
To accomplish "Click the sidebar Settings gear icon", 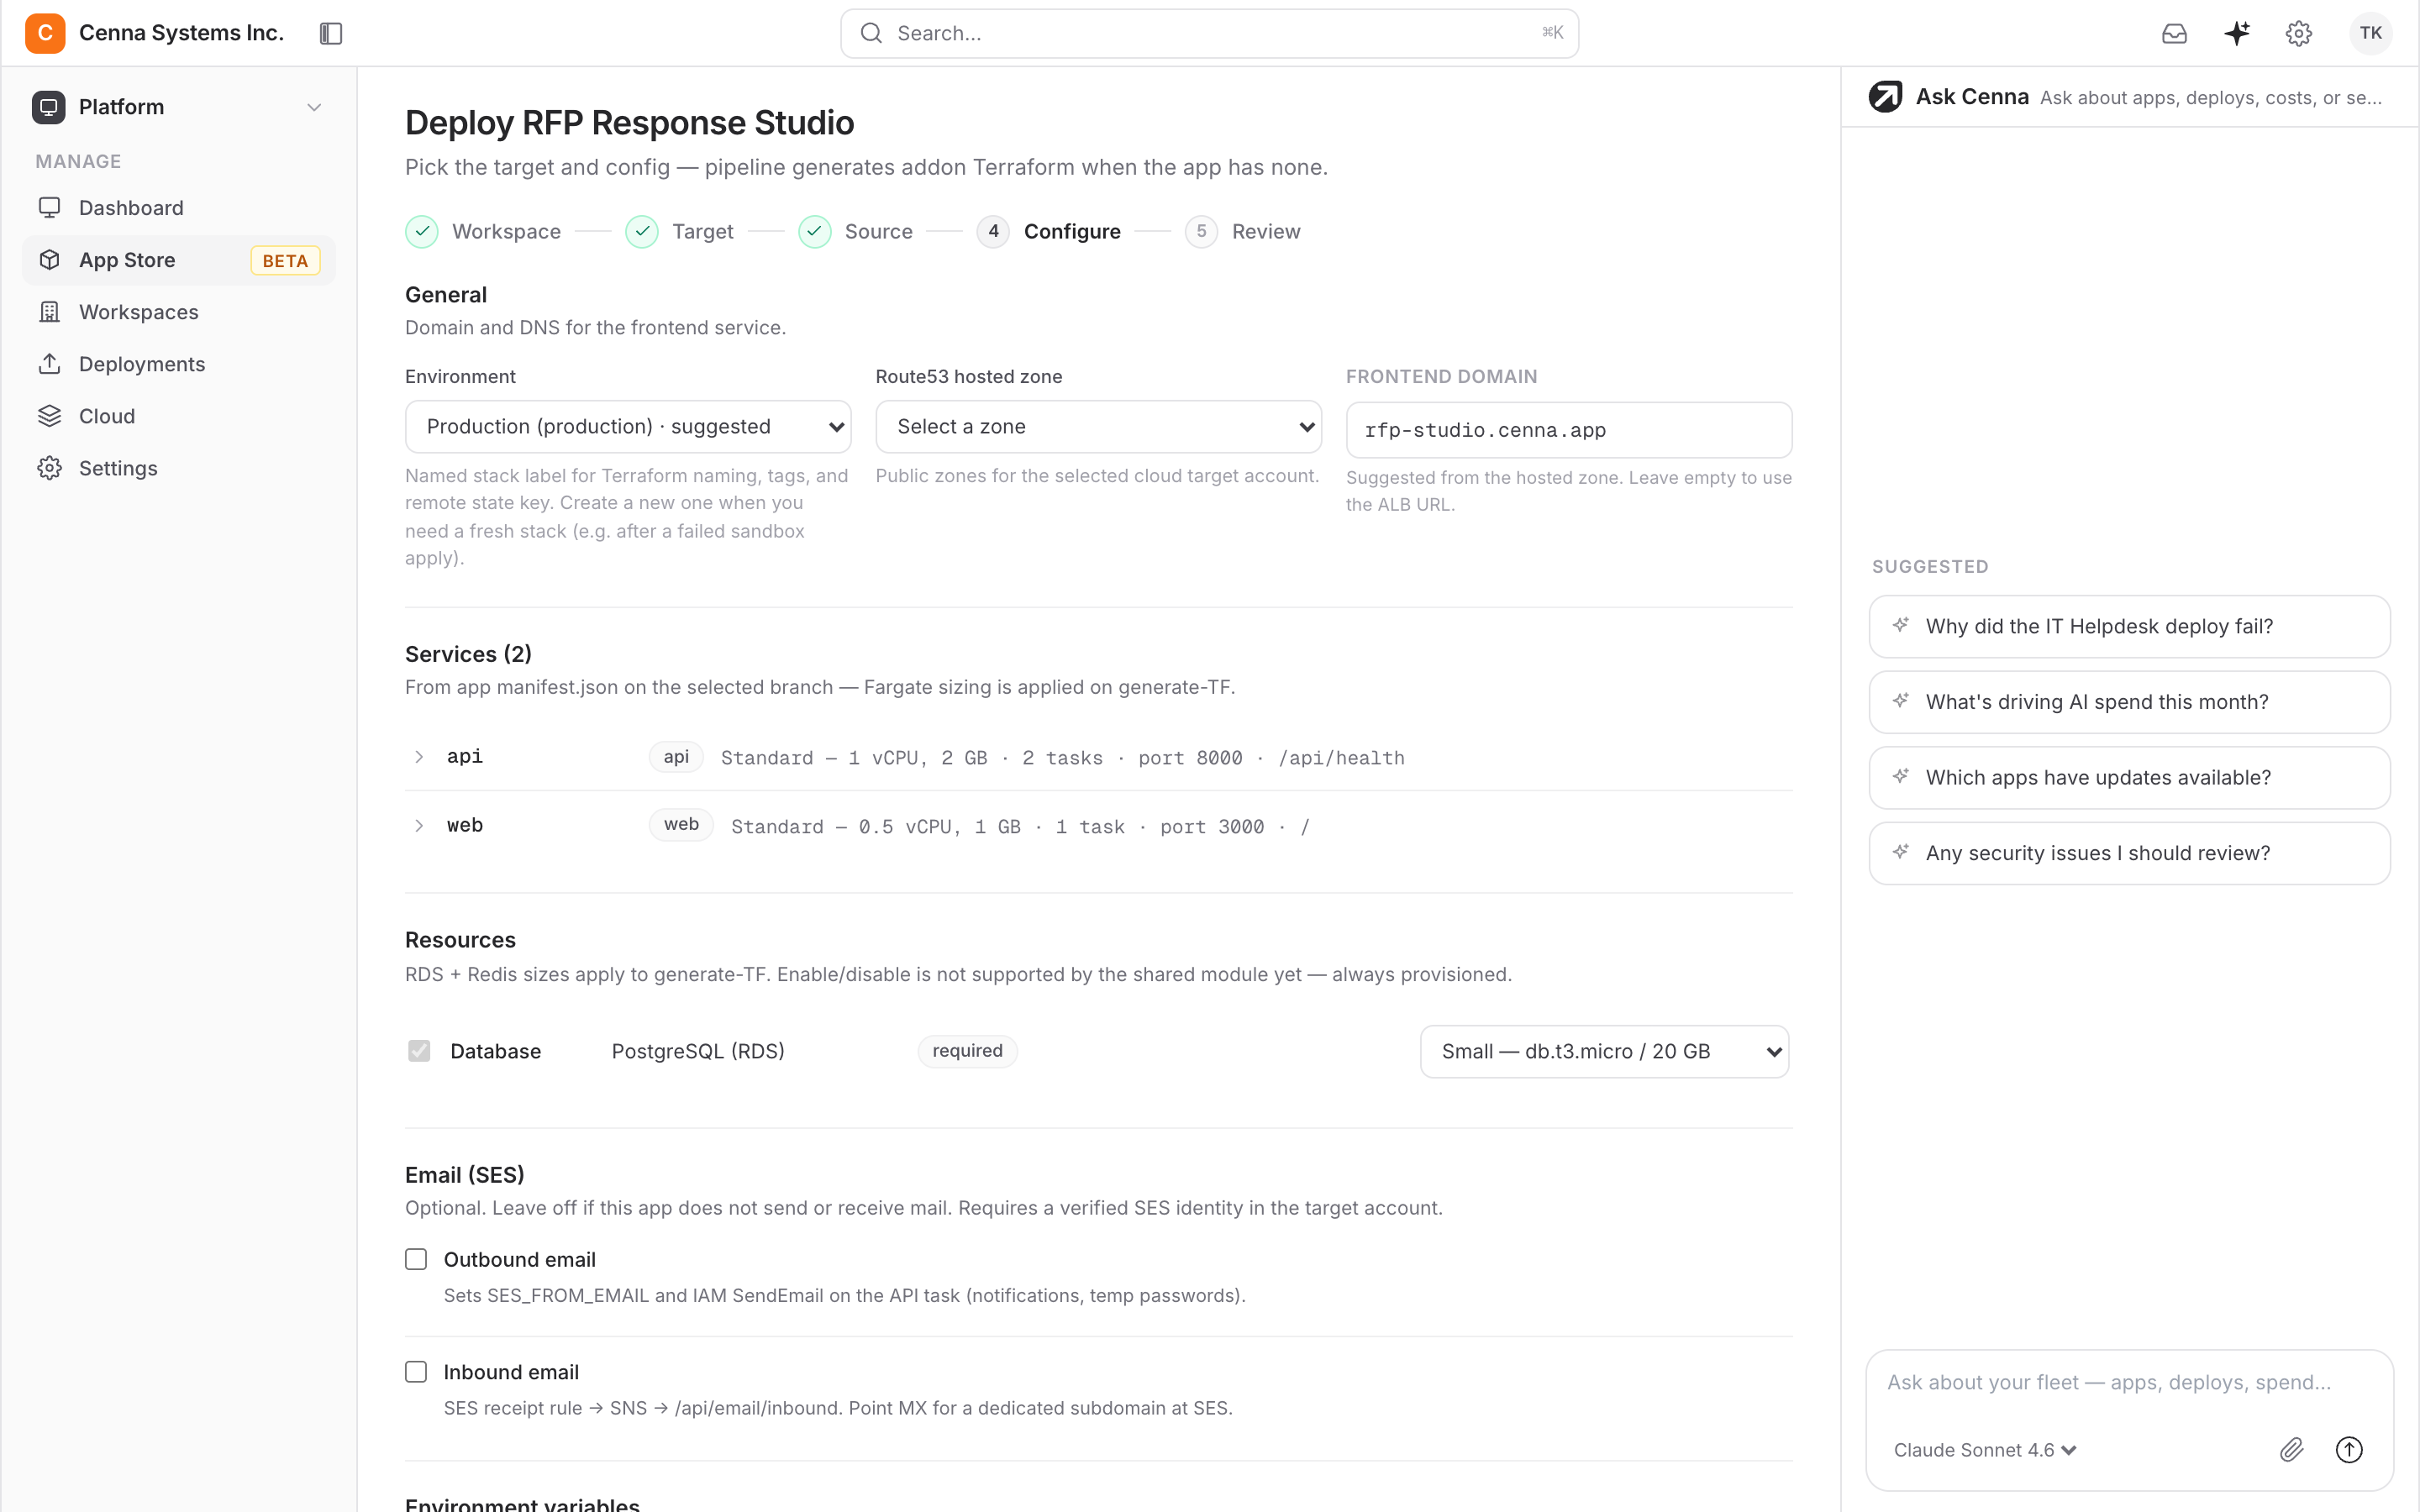I will [x=49, y=468].
